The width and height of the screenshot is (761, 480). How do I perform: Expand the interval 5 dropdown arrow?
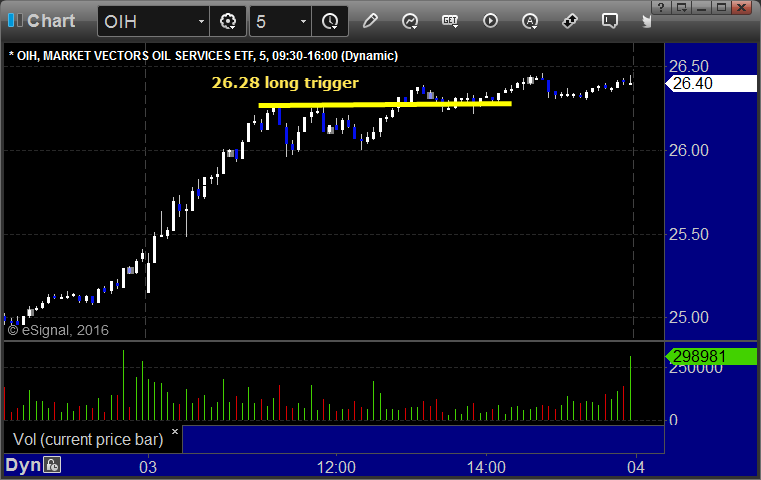pos(303,21)
